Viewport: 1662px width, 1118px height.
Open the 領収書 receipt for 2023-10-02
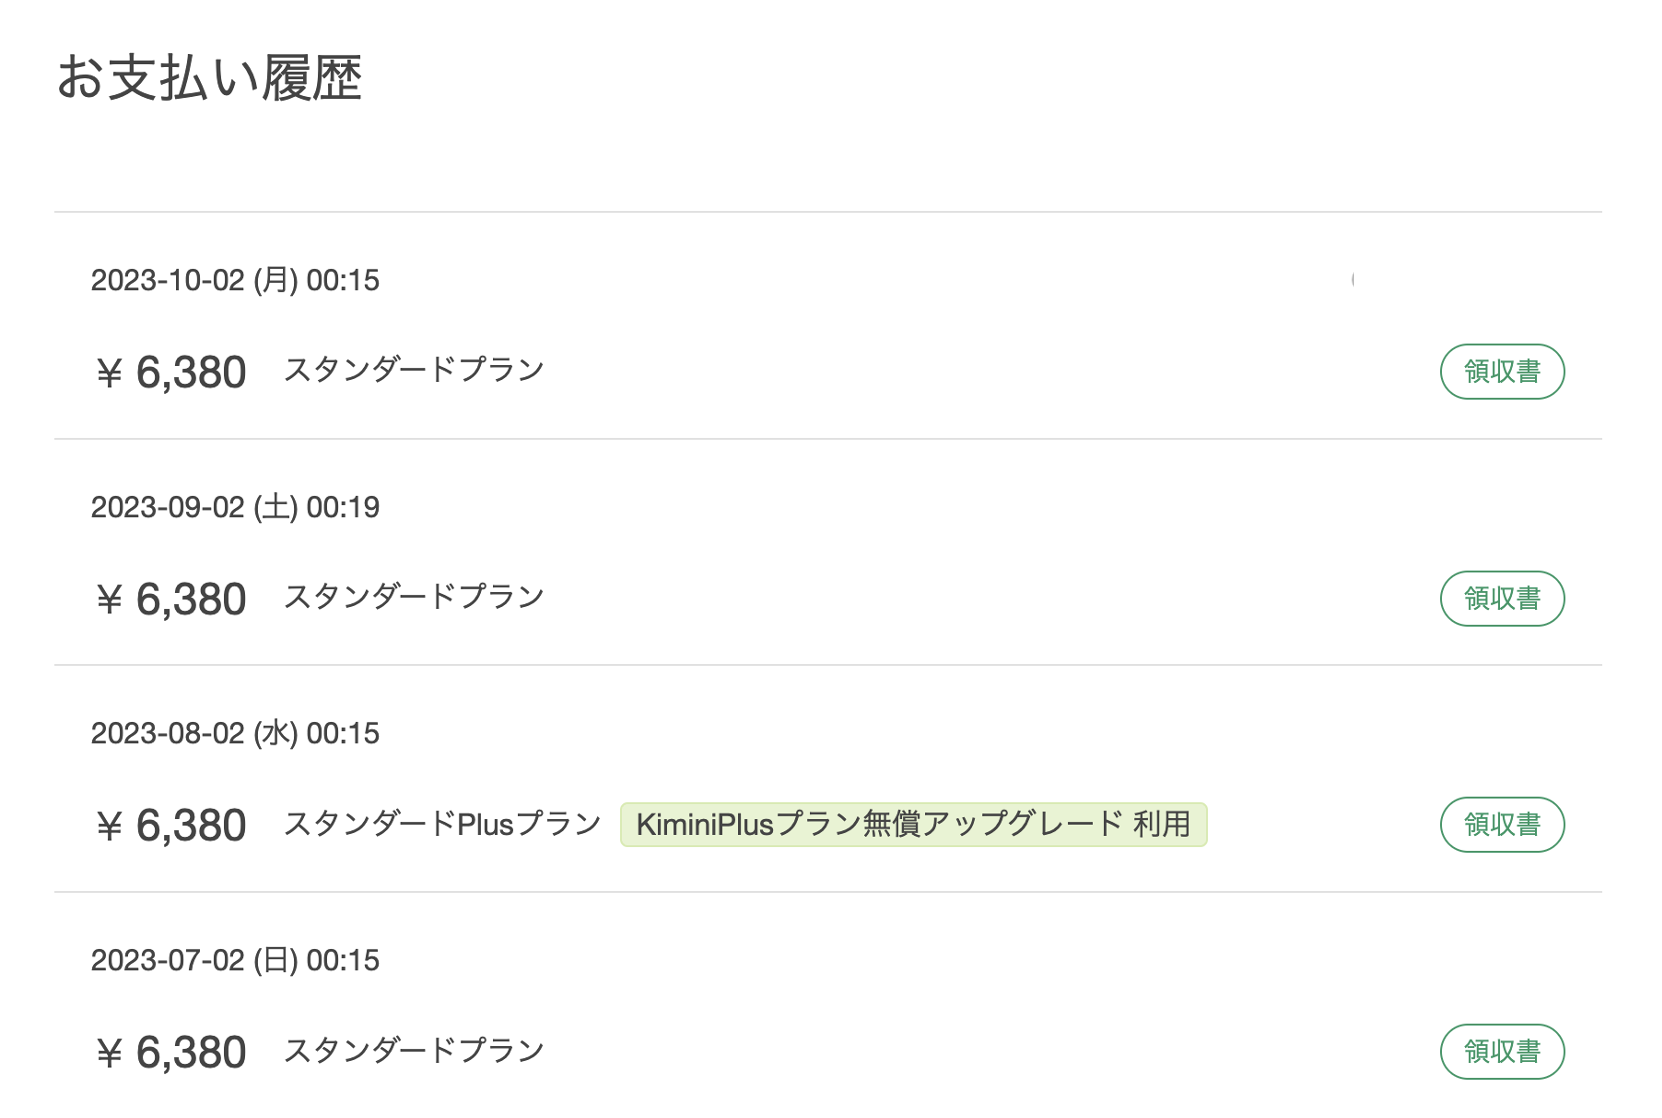pos(1501,372)
